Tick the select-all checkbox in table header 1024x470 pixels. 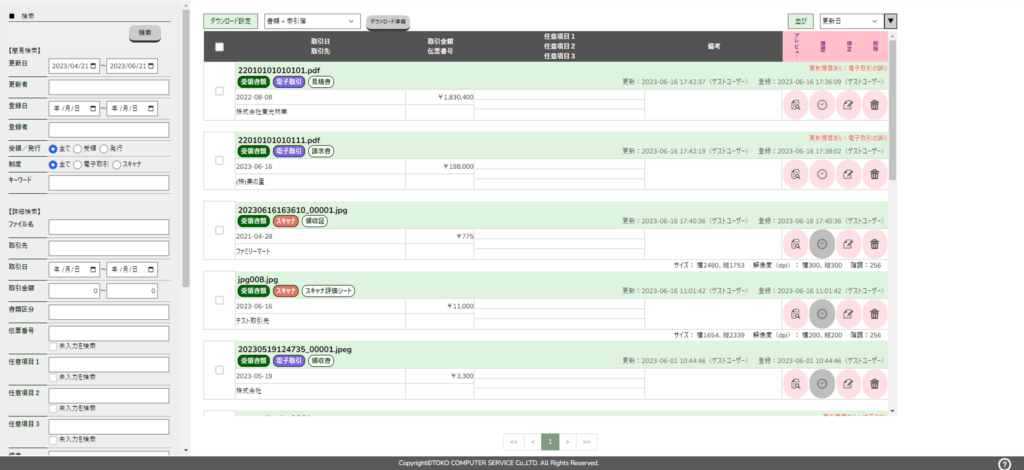(220, 46)
